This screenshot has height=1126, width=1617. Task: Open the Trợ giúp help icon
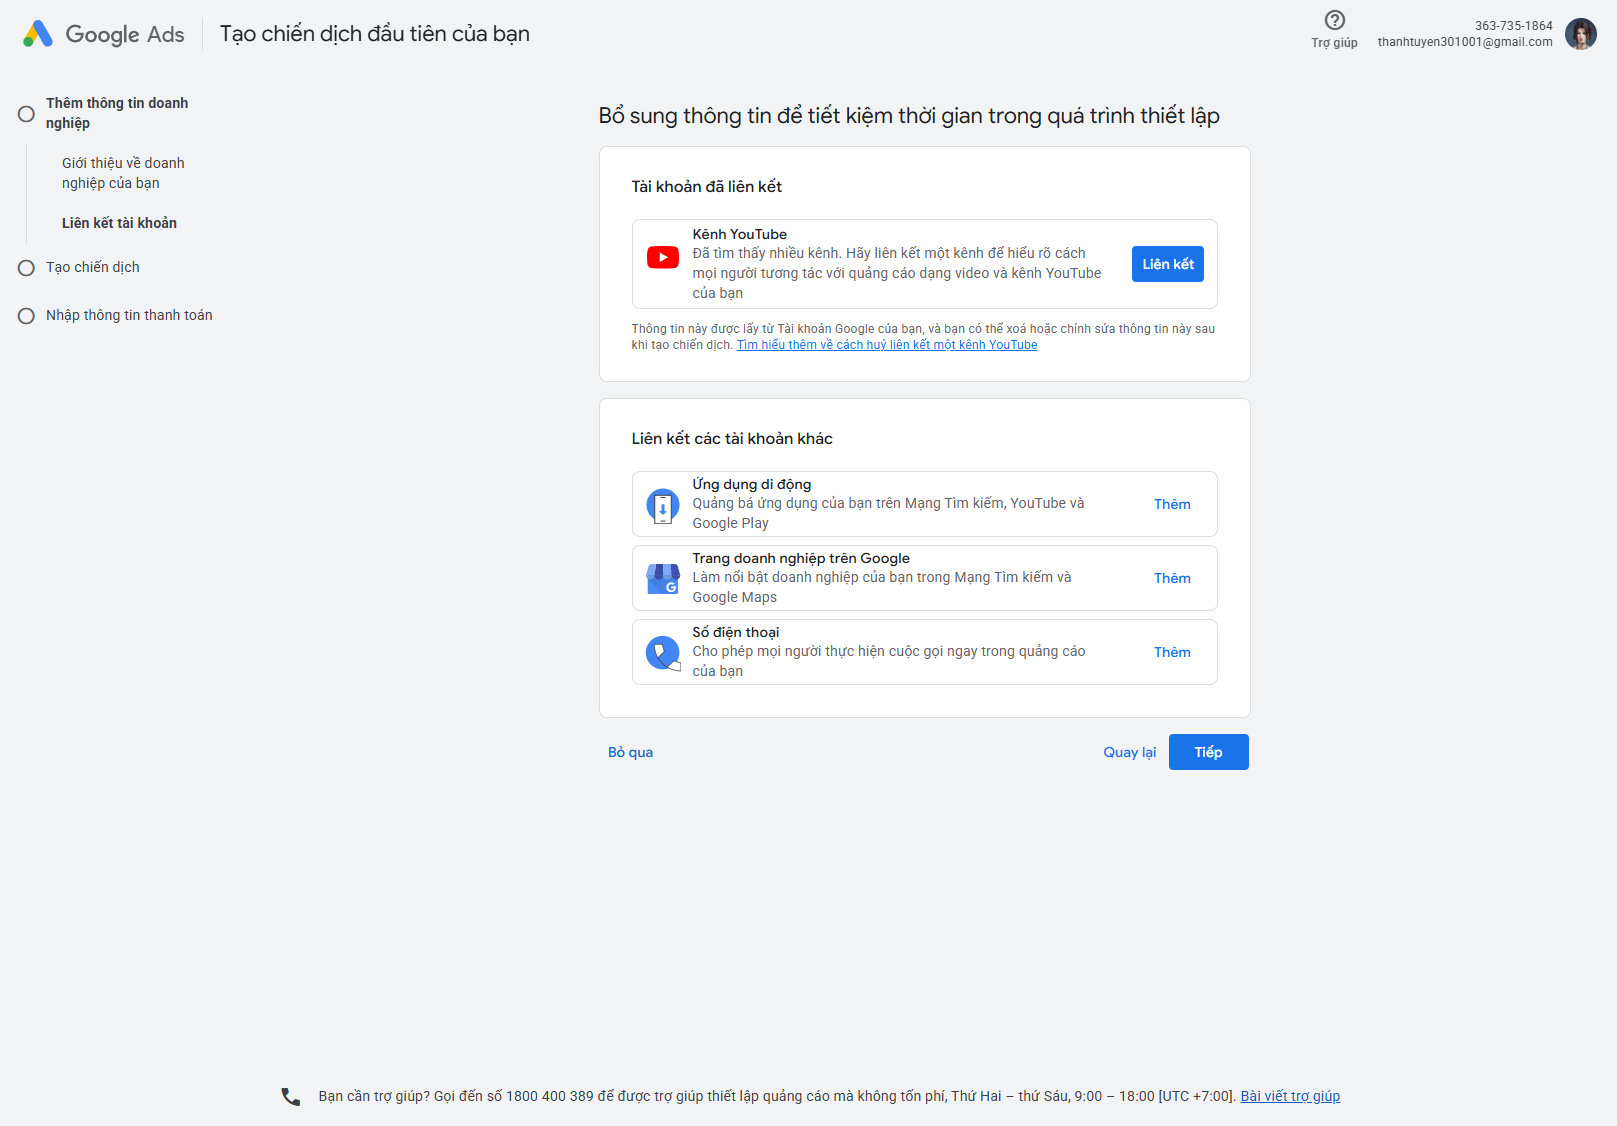(1334, 20)
